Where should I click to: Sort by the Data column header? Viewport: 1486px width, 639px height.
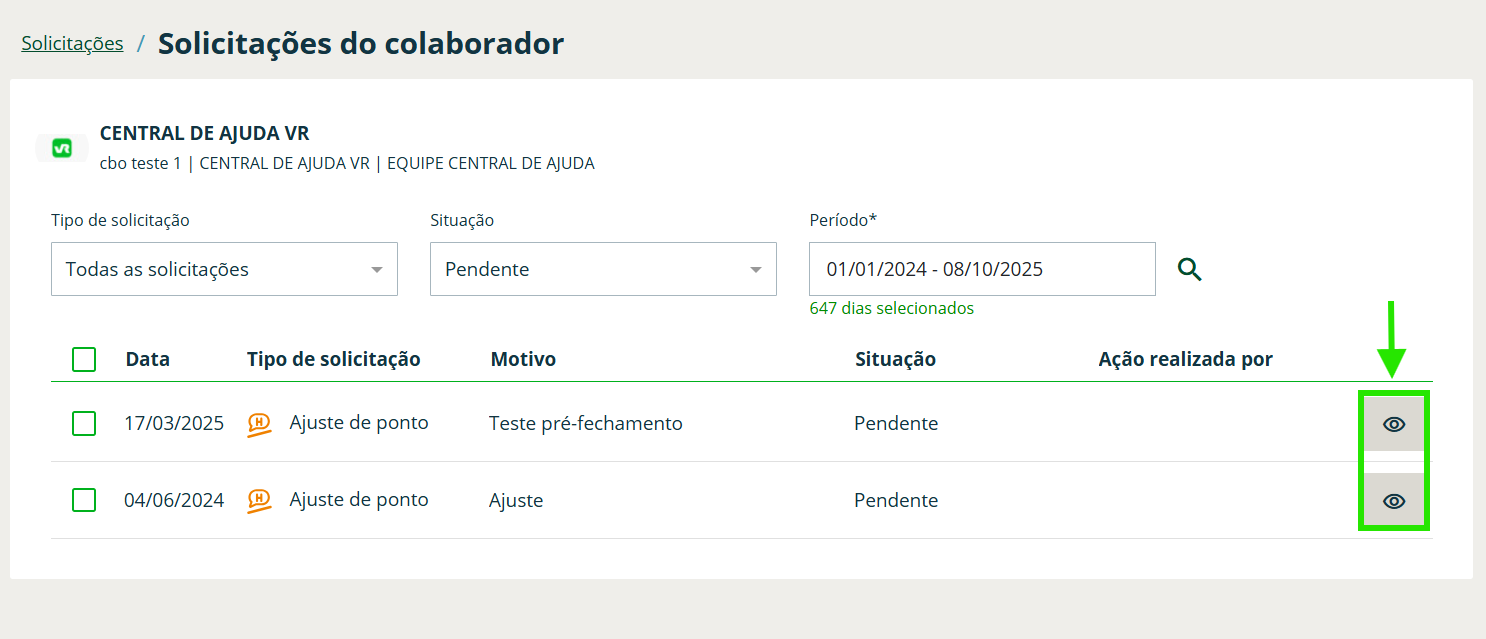[x=148, y=359]
